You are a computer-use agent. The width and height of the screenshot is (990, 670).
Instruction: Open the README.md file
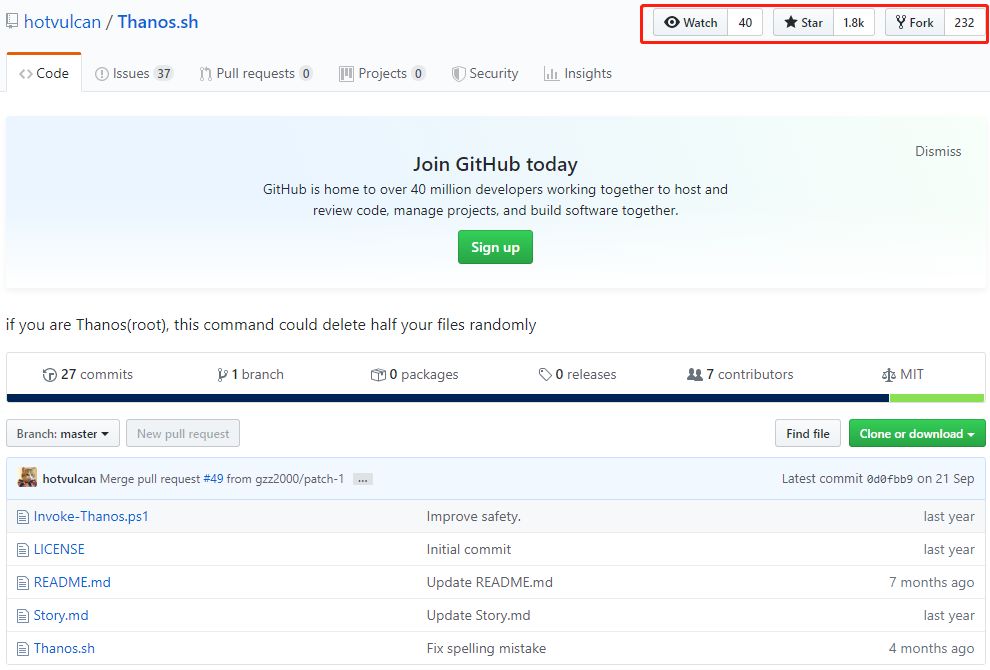72,582
